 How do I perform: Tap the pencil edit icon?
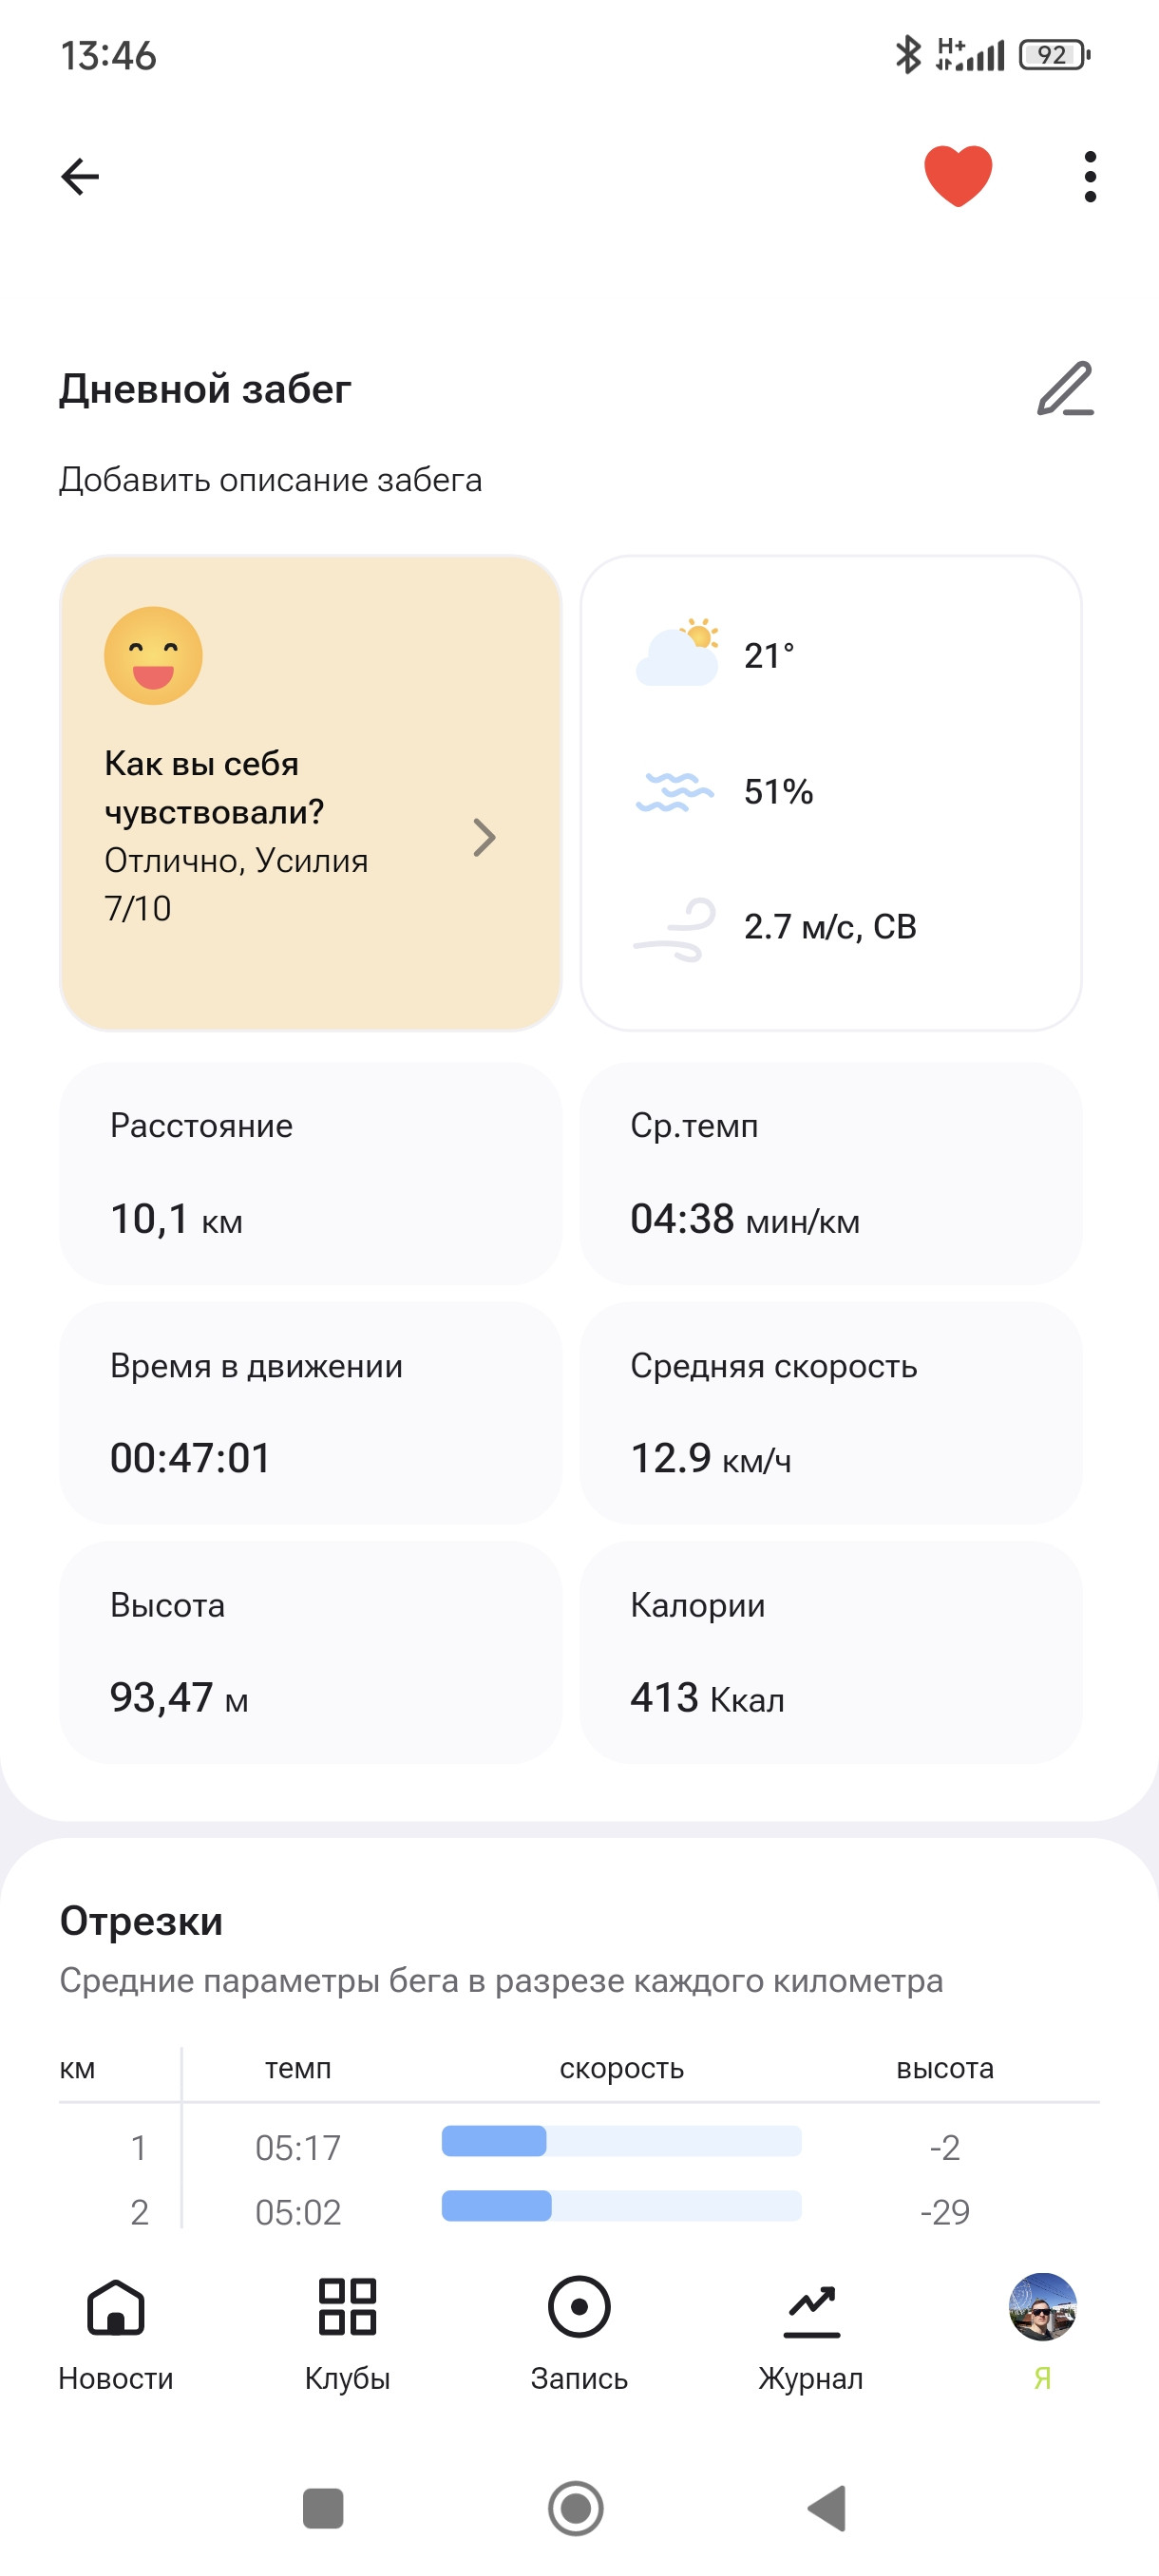tap(1065, 388)
